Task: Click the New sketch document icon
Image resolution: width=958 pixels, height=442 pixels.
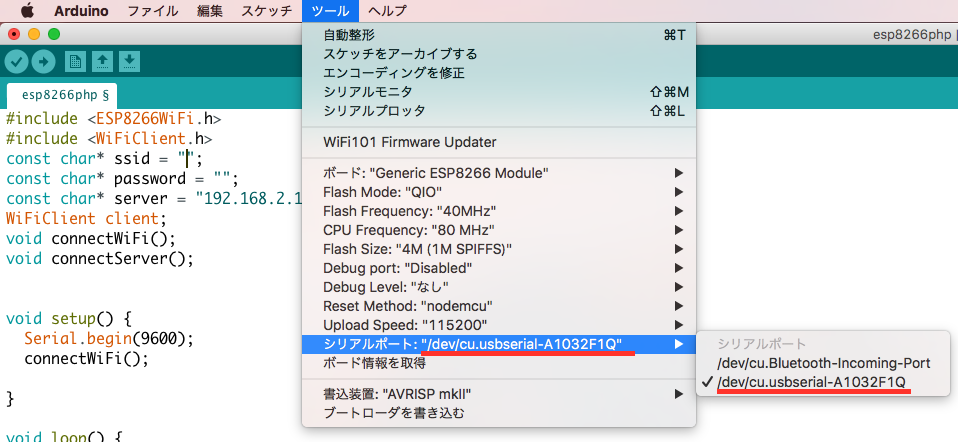Action: [x=75, y=61]
